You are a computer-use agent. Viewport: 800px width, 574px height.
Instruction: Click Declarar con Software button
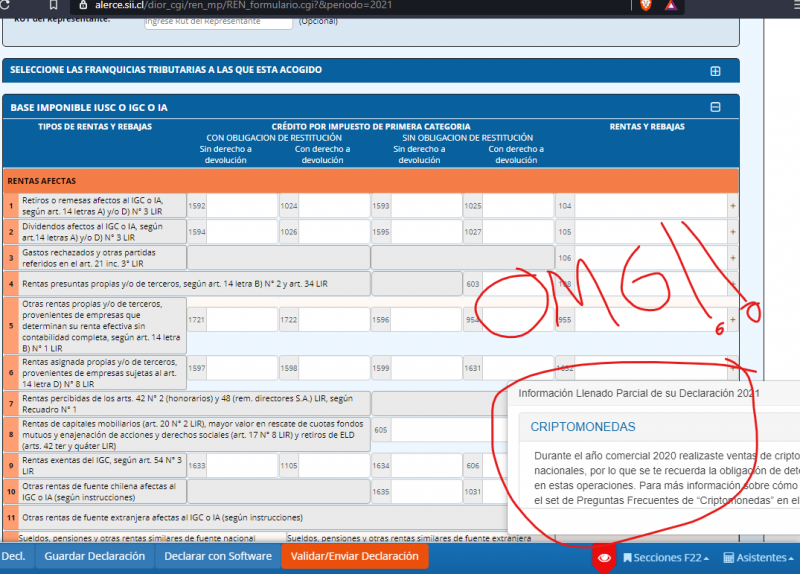pos(218,556)
